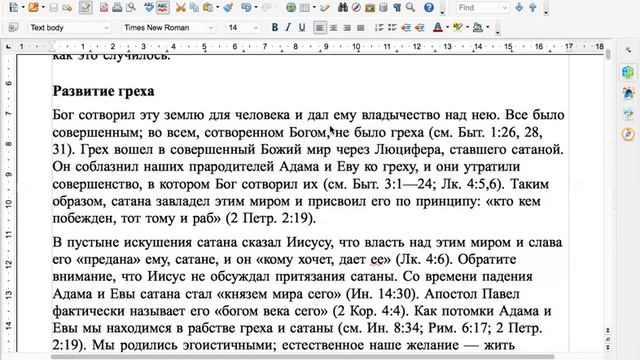Open Find & Replace binoculars icon

click(x=343, y=7)
